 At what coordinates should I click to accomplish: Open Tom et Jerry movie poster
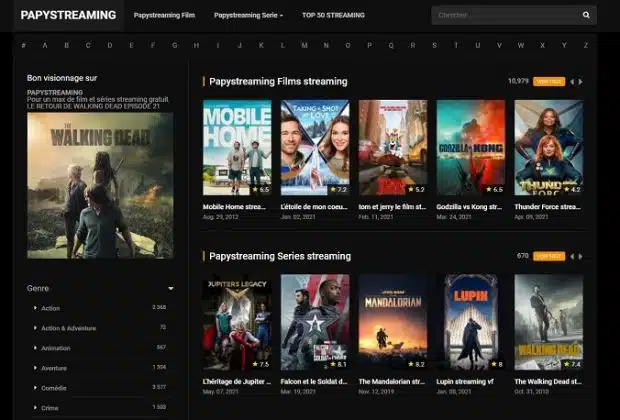coord(393,148)
